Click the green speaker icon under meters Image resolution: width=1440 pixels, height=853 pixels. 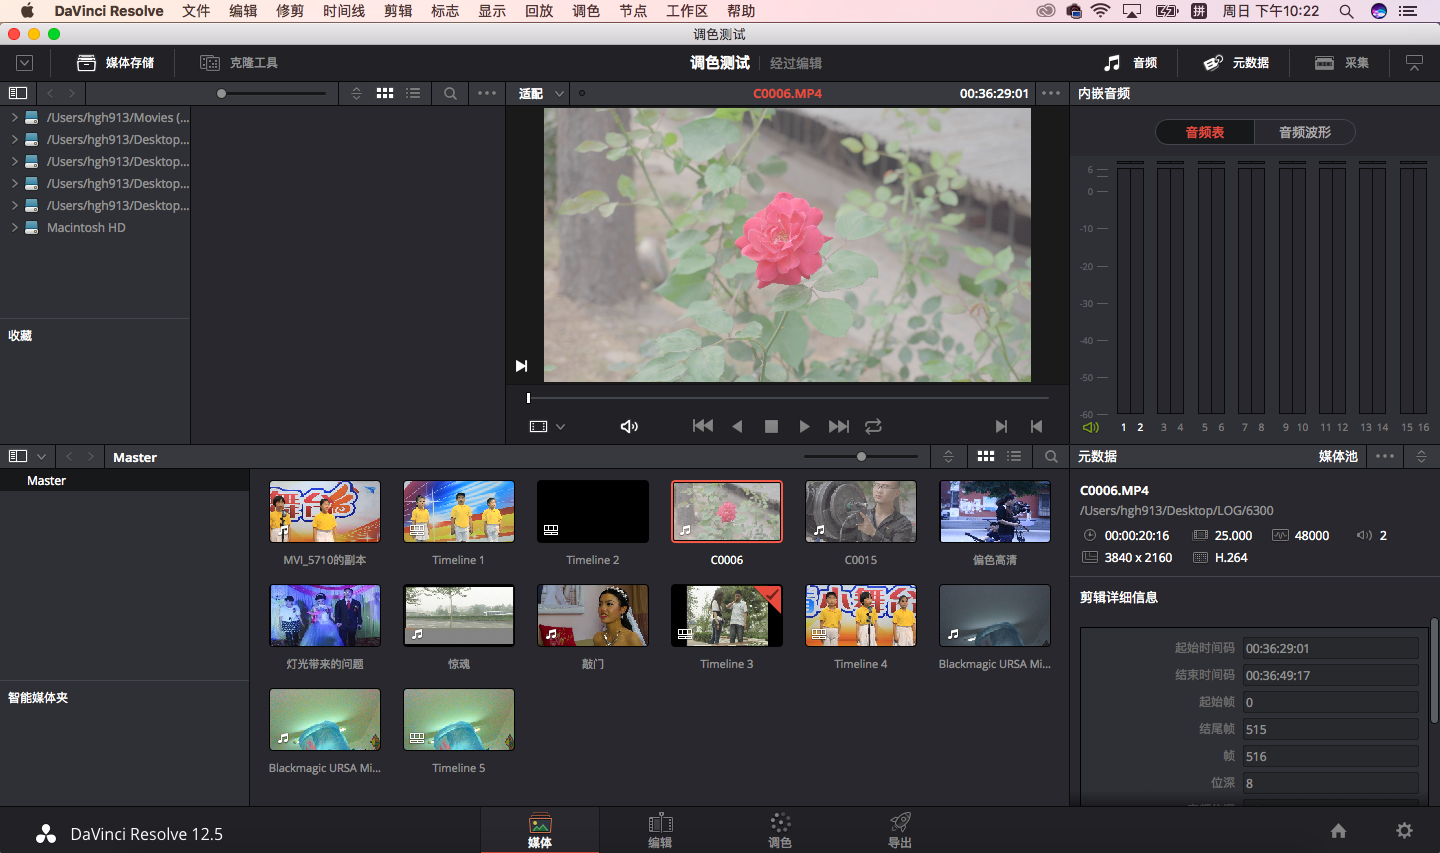(x=1090, y=427)
